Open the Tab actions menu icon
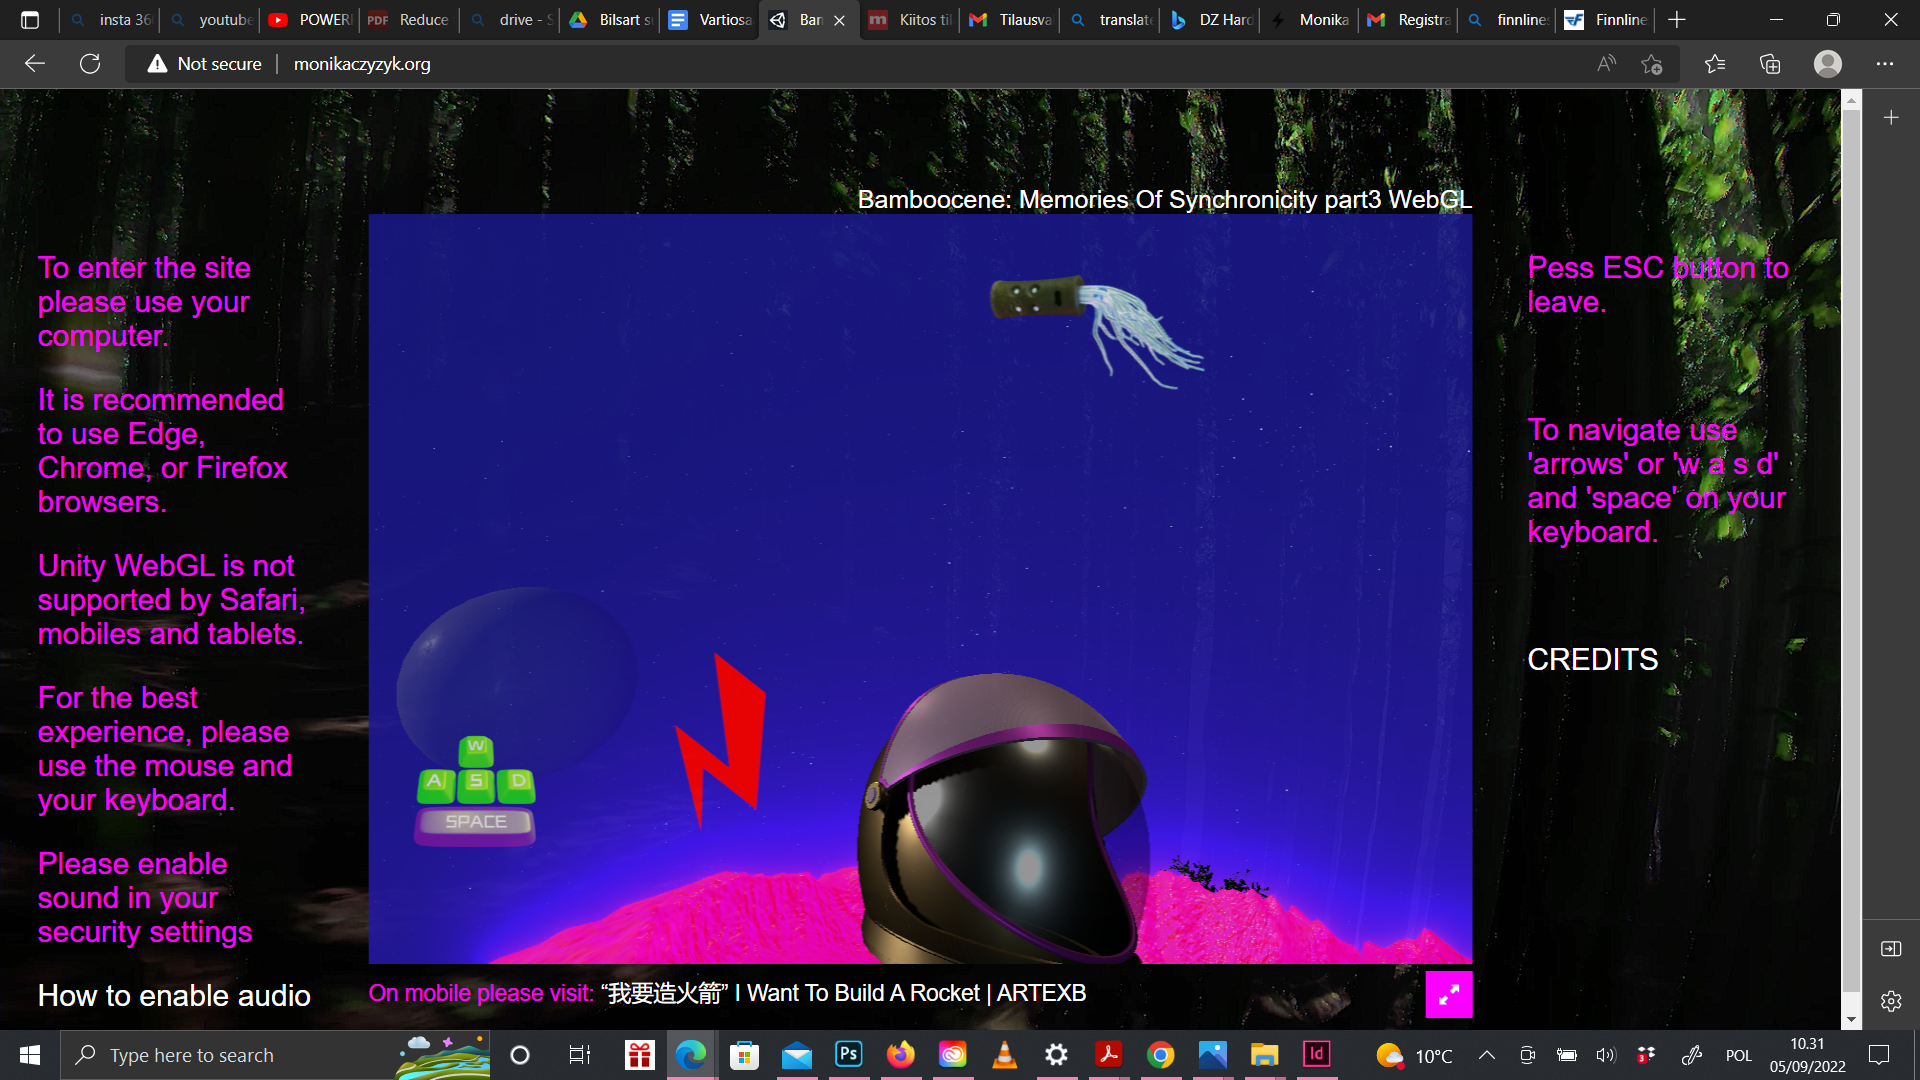 click(30, 20)
